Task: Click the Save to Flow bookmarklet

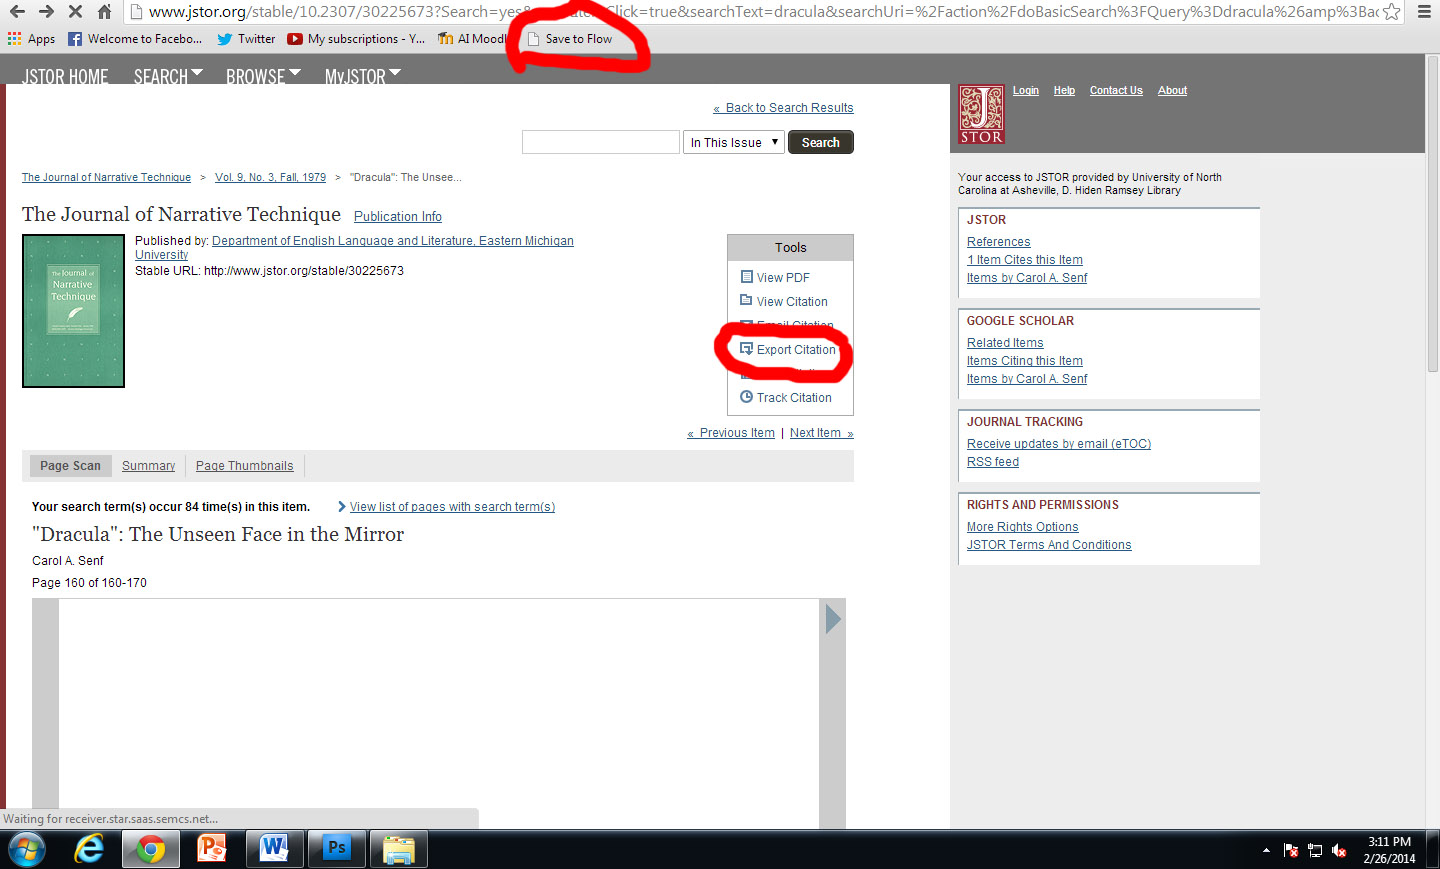Action: tap(570, 39)
